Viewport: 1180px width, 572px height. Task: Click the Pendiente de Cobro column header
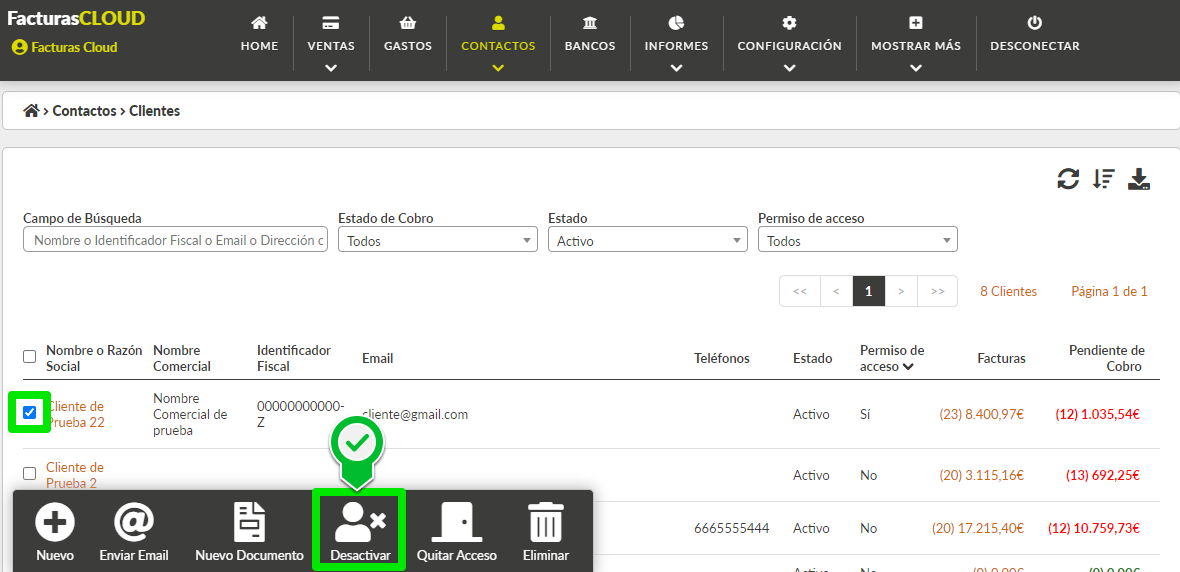(1106, 358)
